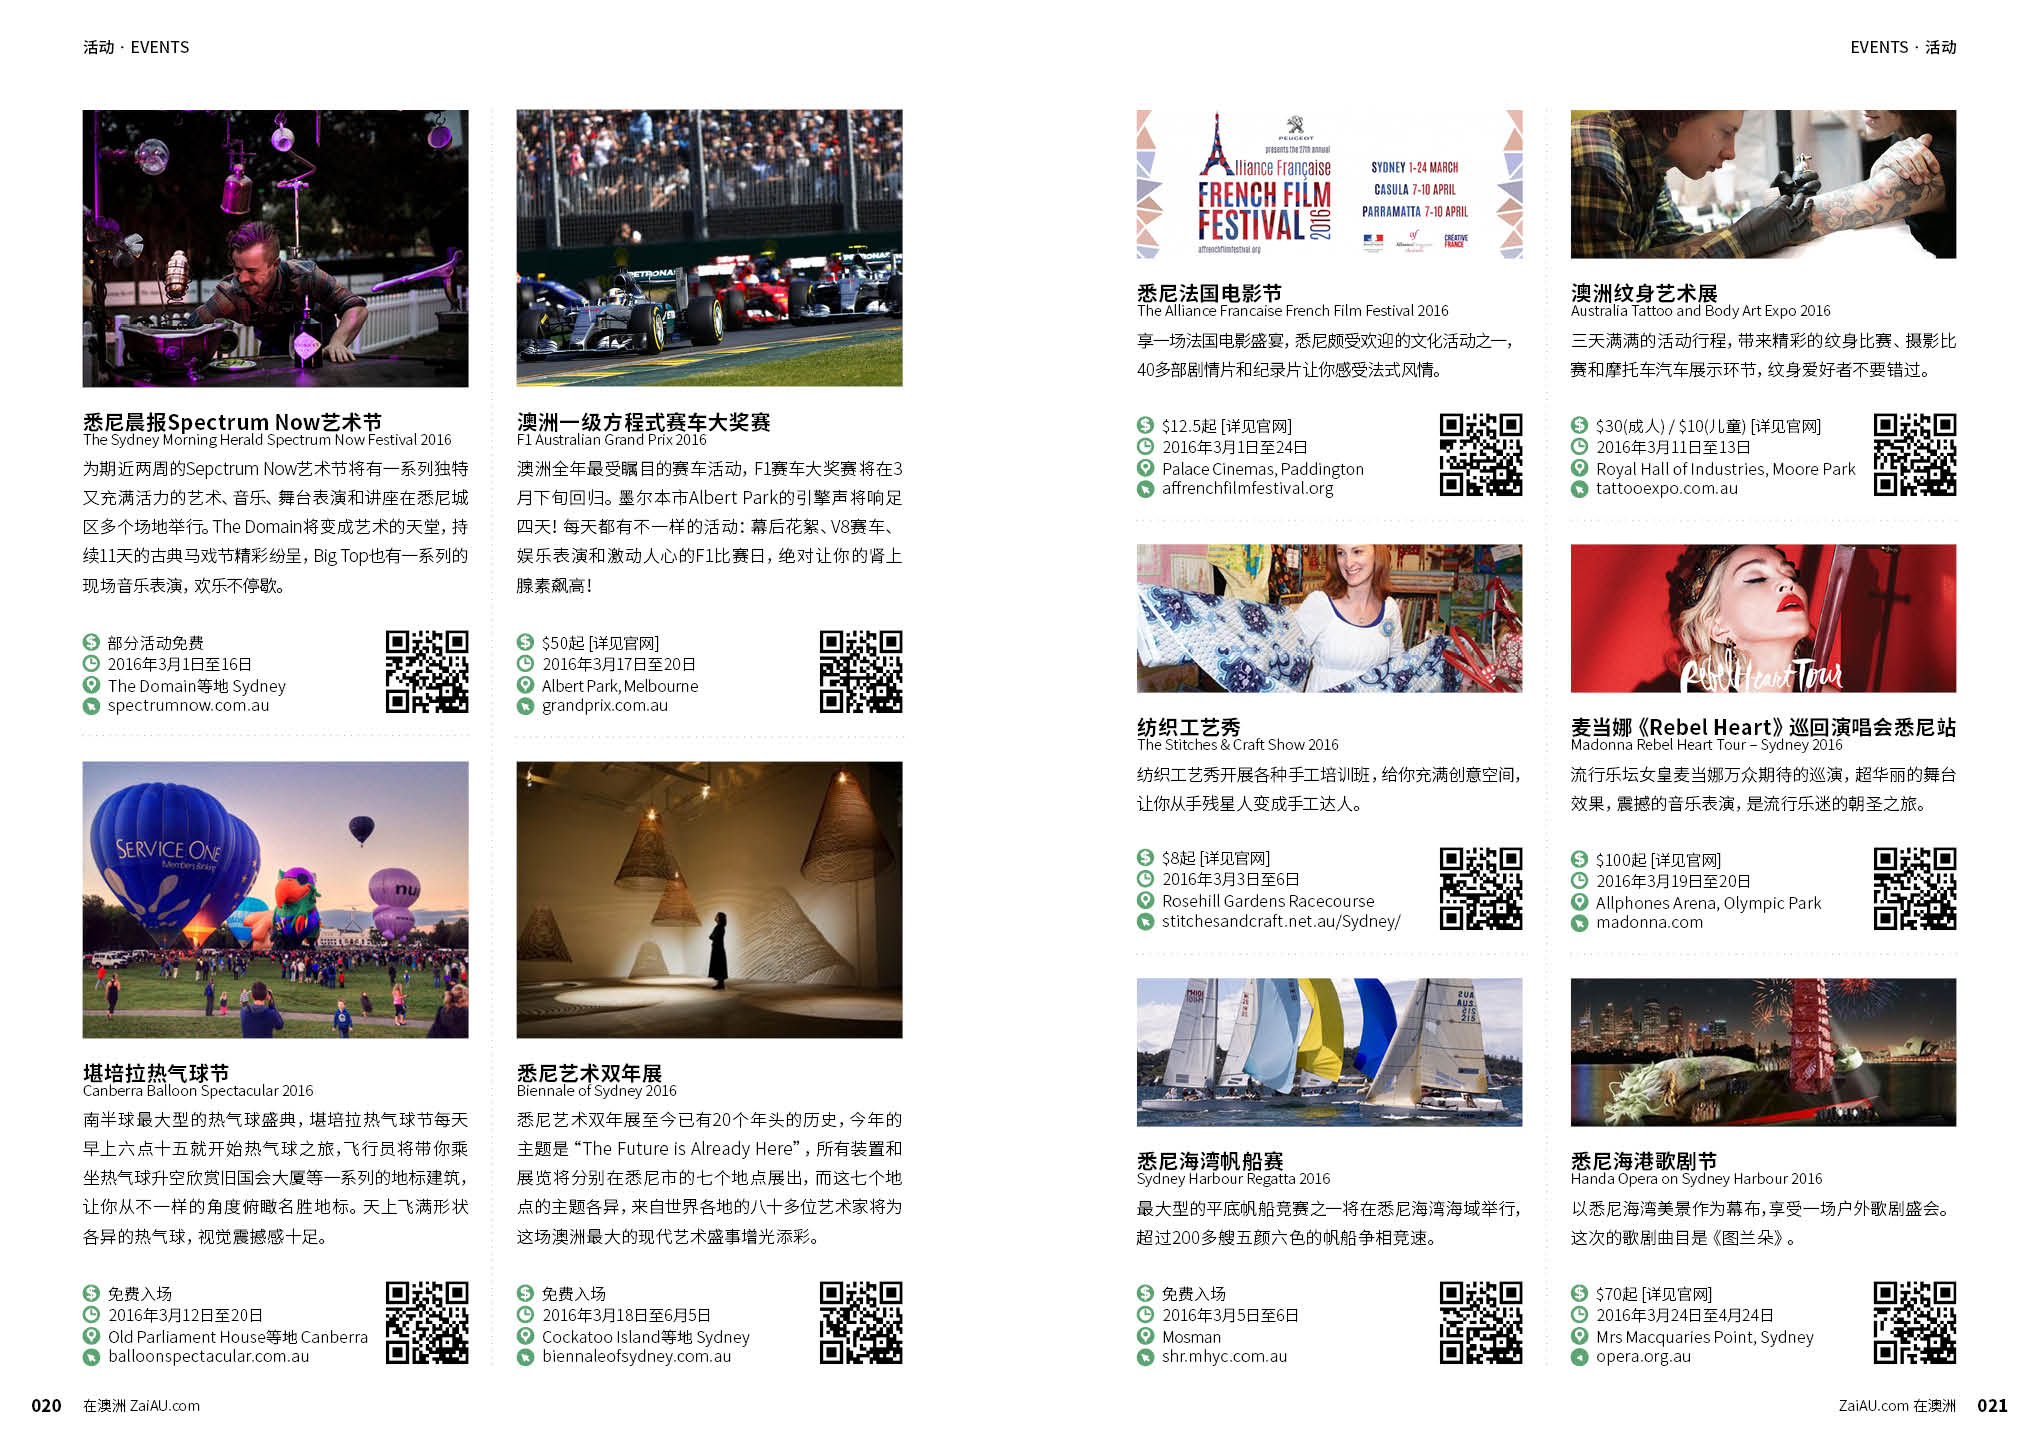
Task: Click the craft show quilt photo
Action: (x=1329, y=618)
